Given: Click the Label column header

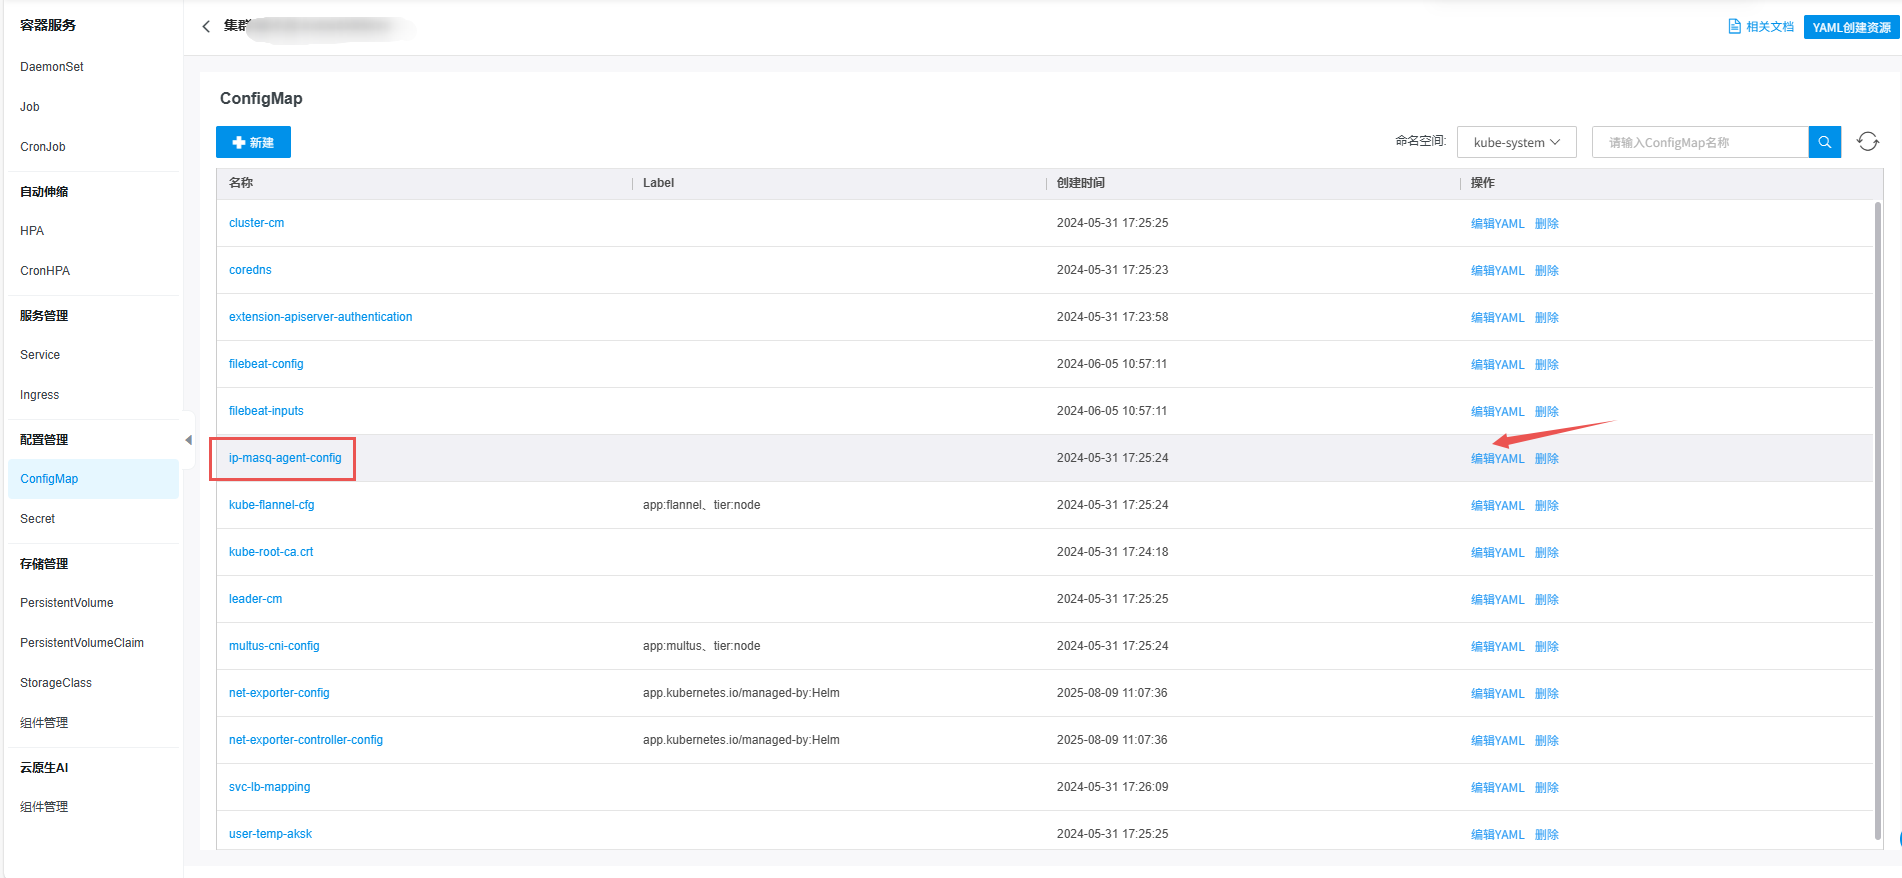Looking at the screenshot, I should point(658,183).
